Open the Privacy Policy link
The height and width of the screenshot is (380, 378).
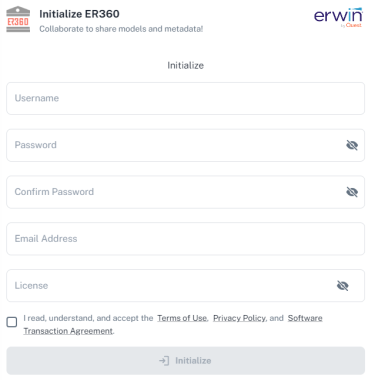point(239,318)
